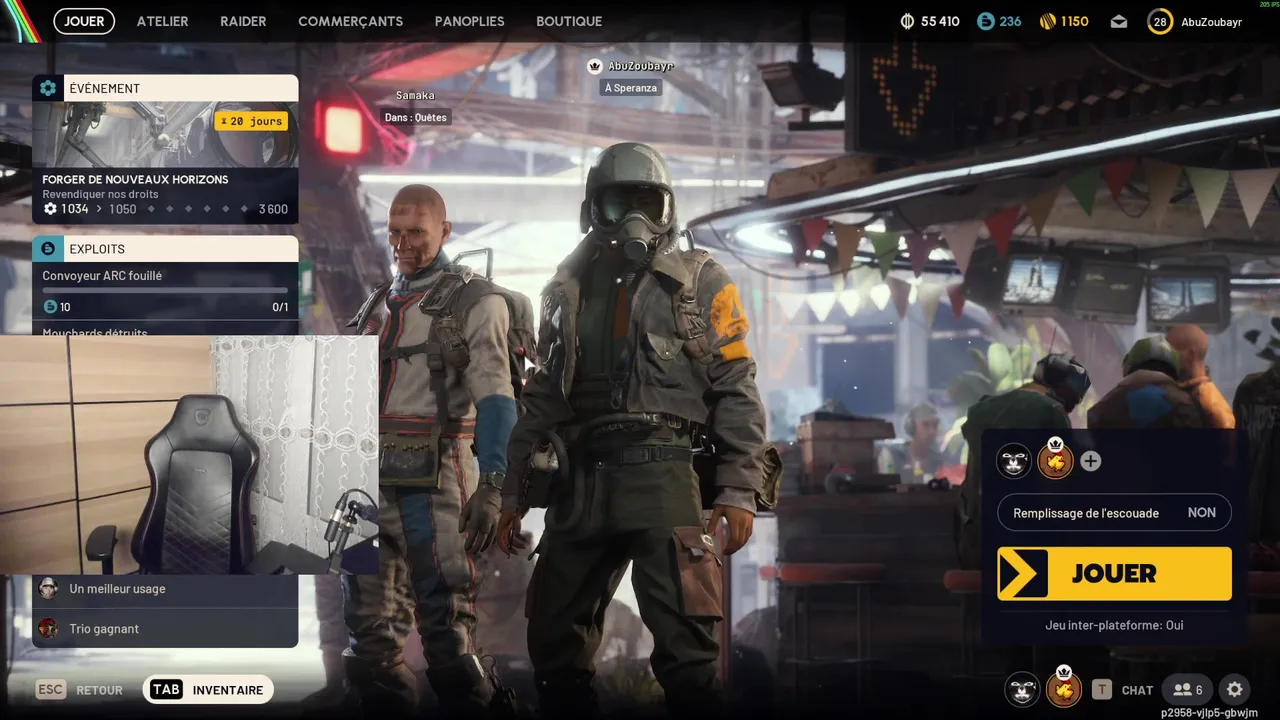Image resolution: width=1280 pixels, height=720 pixels.
Task: Open the BOUTIQUE tab
Action: 569,21
